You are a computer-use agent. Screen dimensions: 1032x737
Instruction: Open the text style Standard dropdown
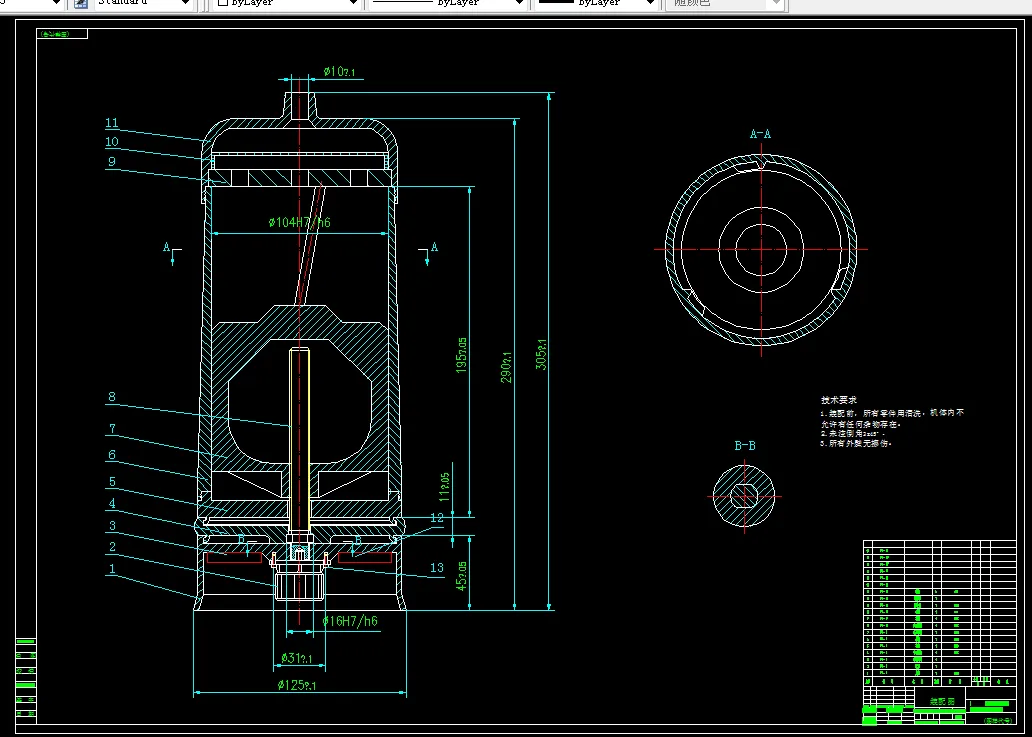[185, 4]
